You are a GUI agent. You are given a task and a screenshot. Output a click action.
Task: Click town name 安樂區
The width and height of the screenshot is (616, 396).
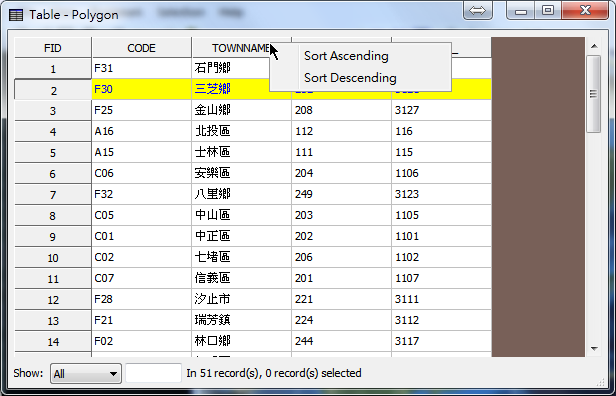point(213,173)
